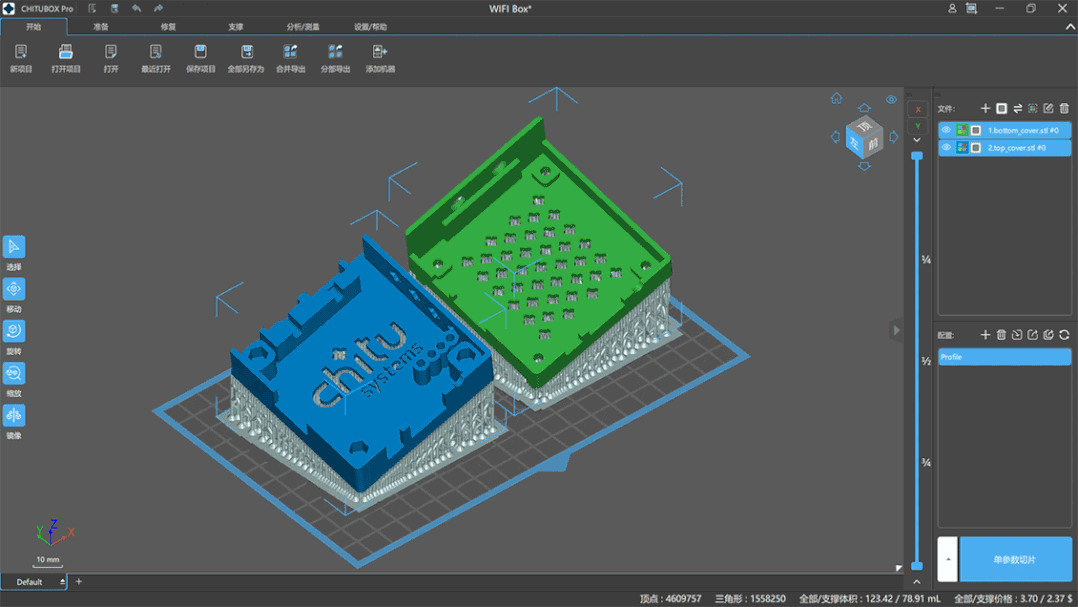Toggle the Y axis clipping button
This screenshot has height=607, width=1078.
[x=917, y=126]
